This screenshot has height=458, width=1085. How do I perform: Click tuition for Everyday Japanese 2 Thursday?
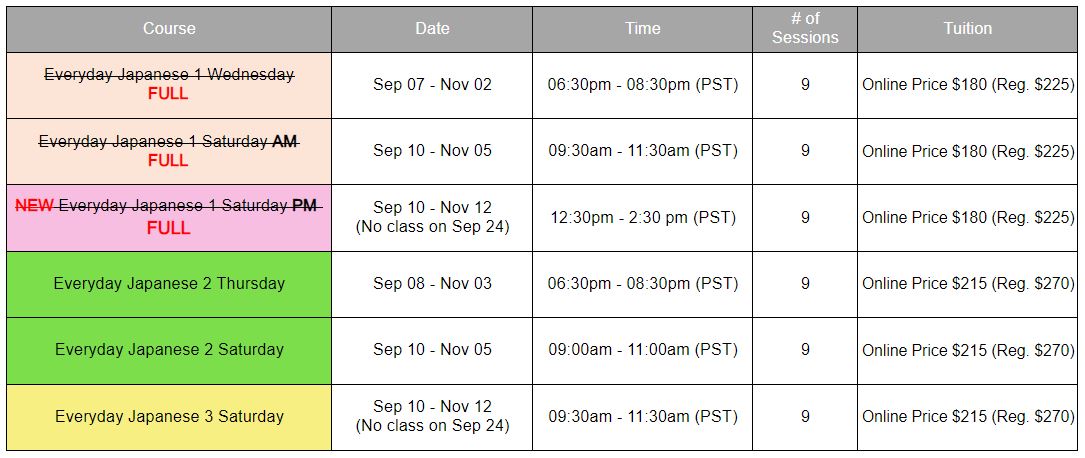pyautogui.click(x=967, y=284)
